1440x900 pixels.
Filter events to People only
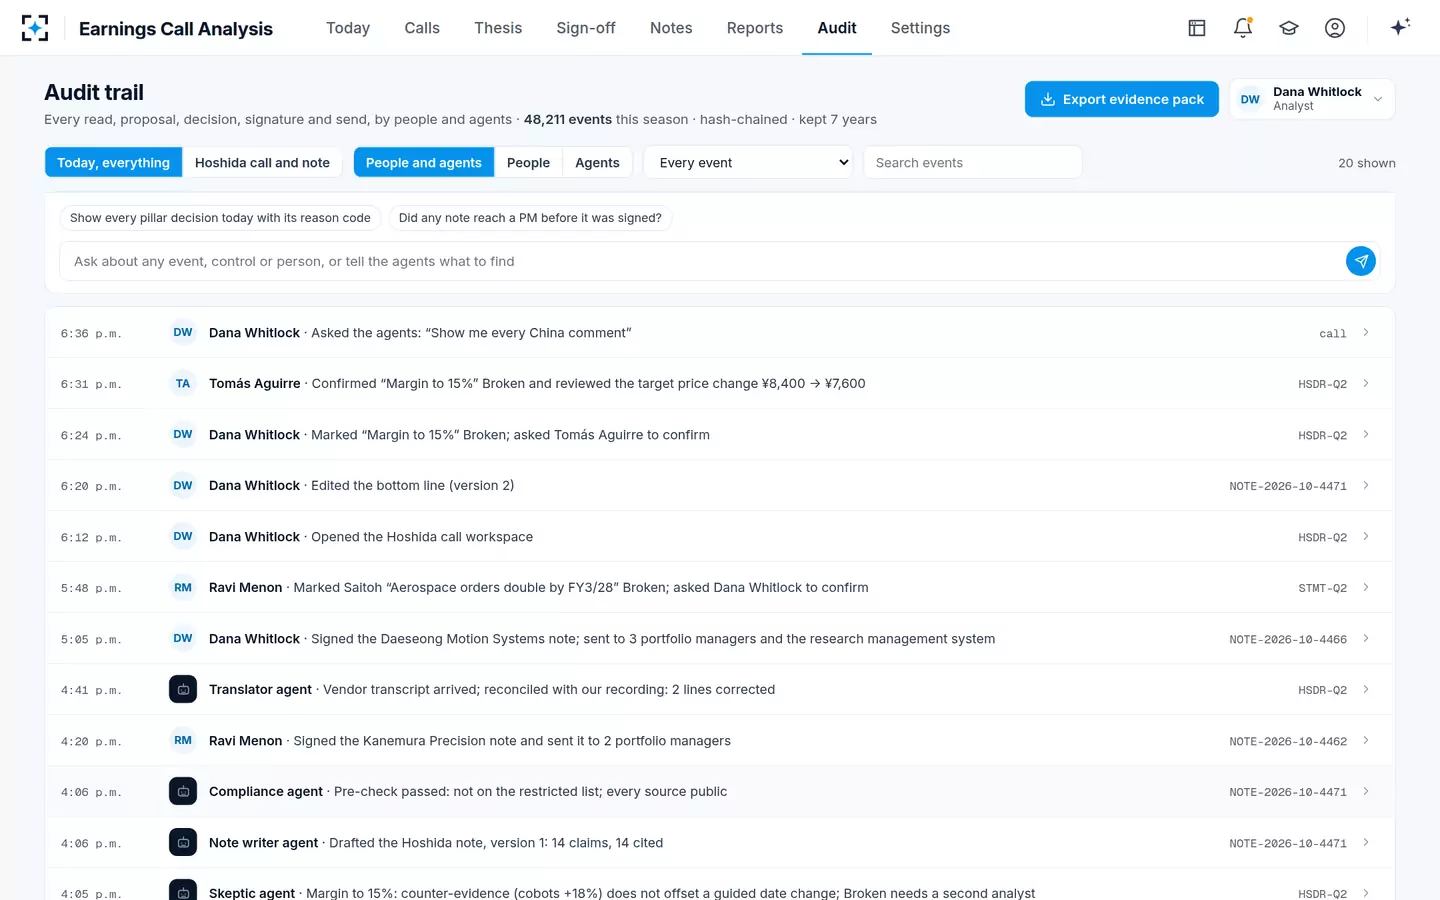click(x=528, y=162)
